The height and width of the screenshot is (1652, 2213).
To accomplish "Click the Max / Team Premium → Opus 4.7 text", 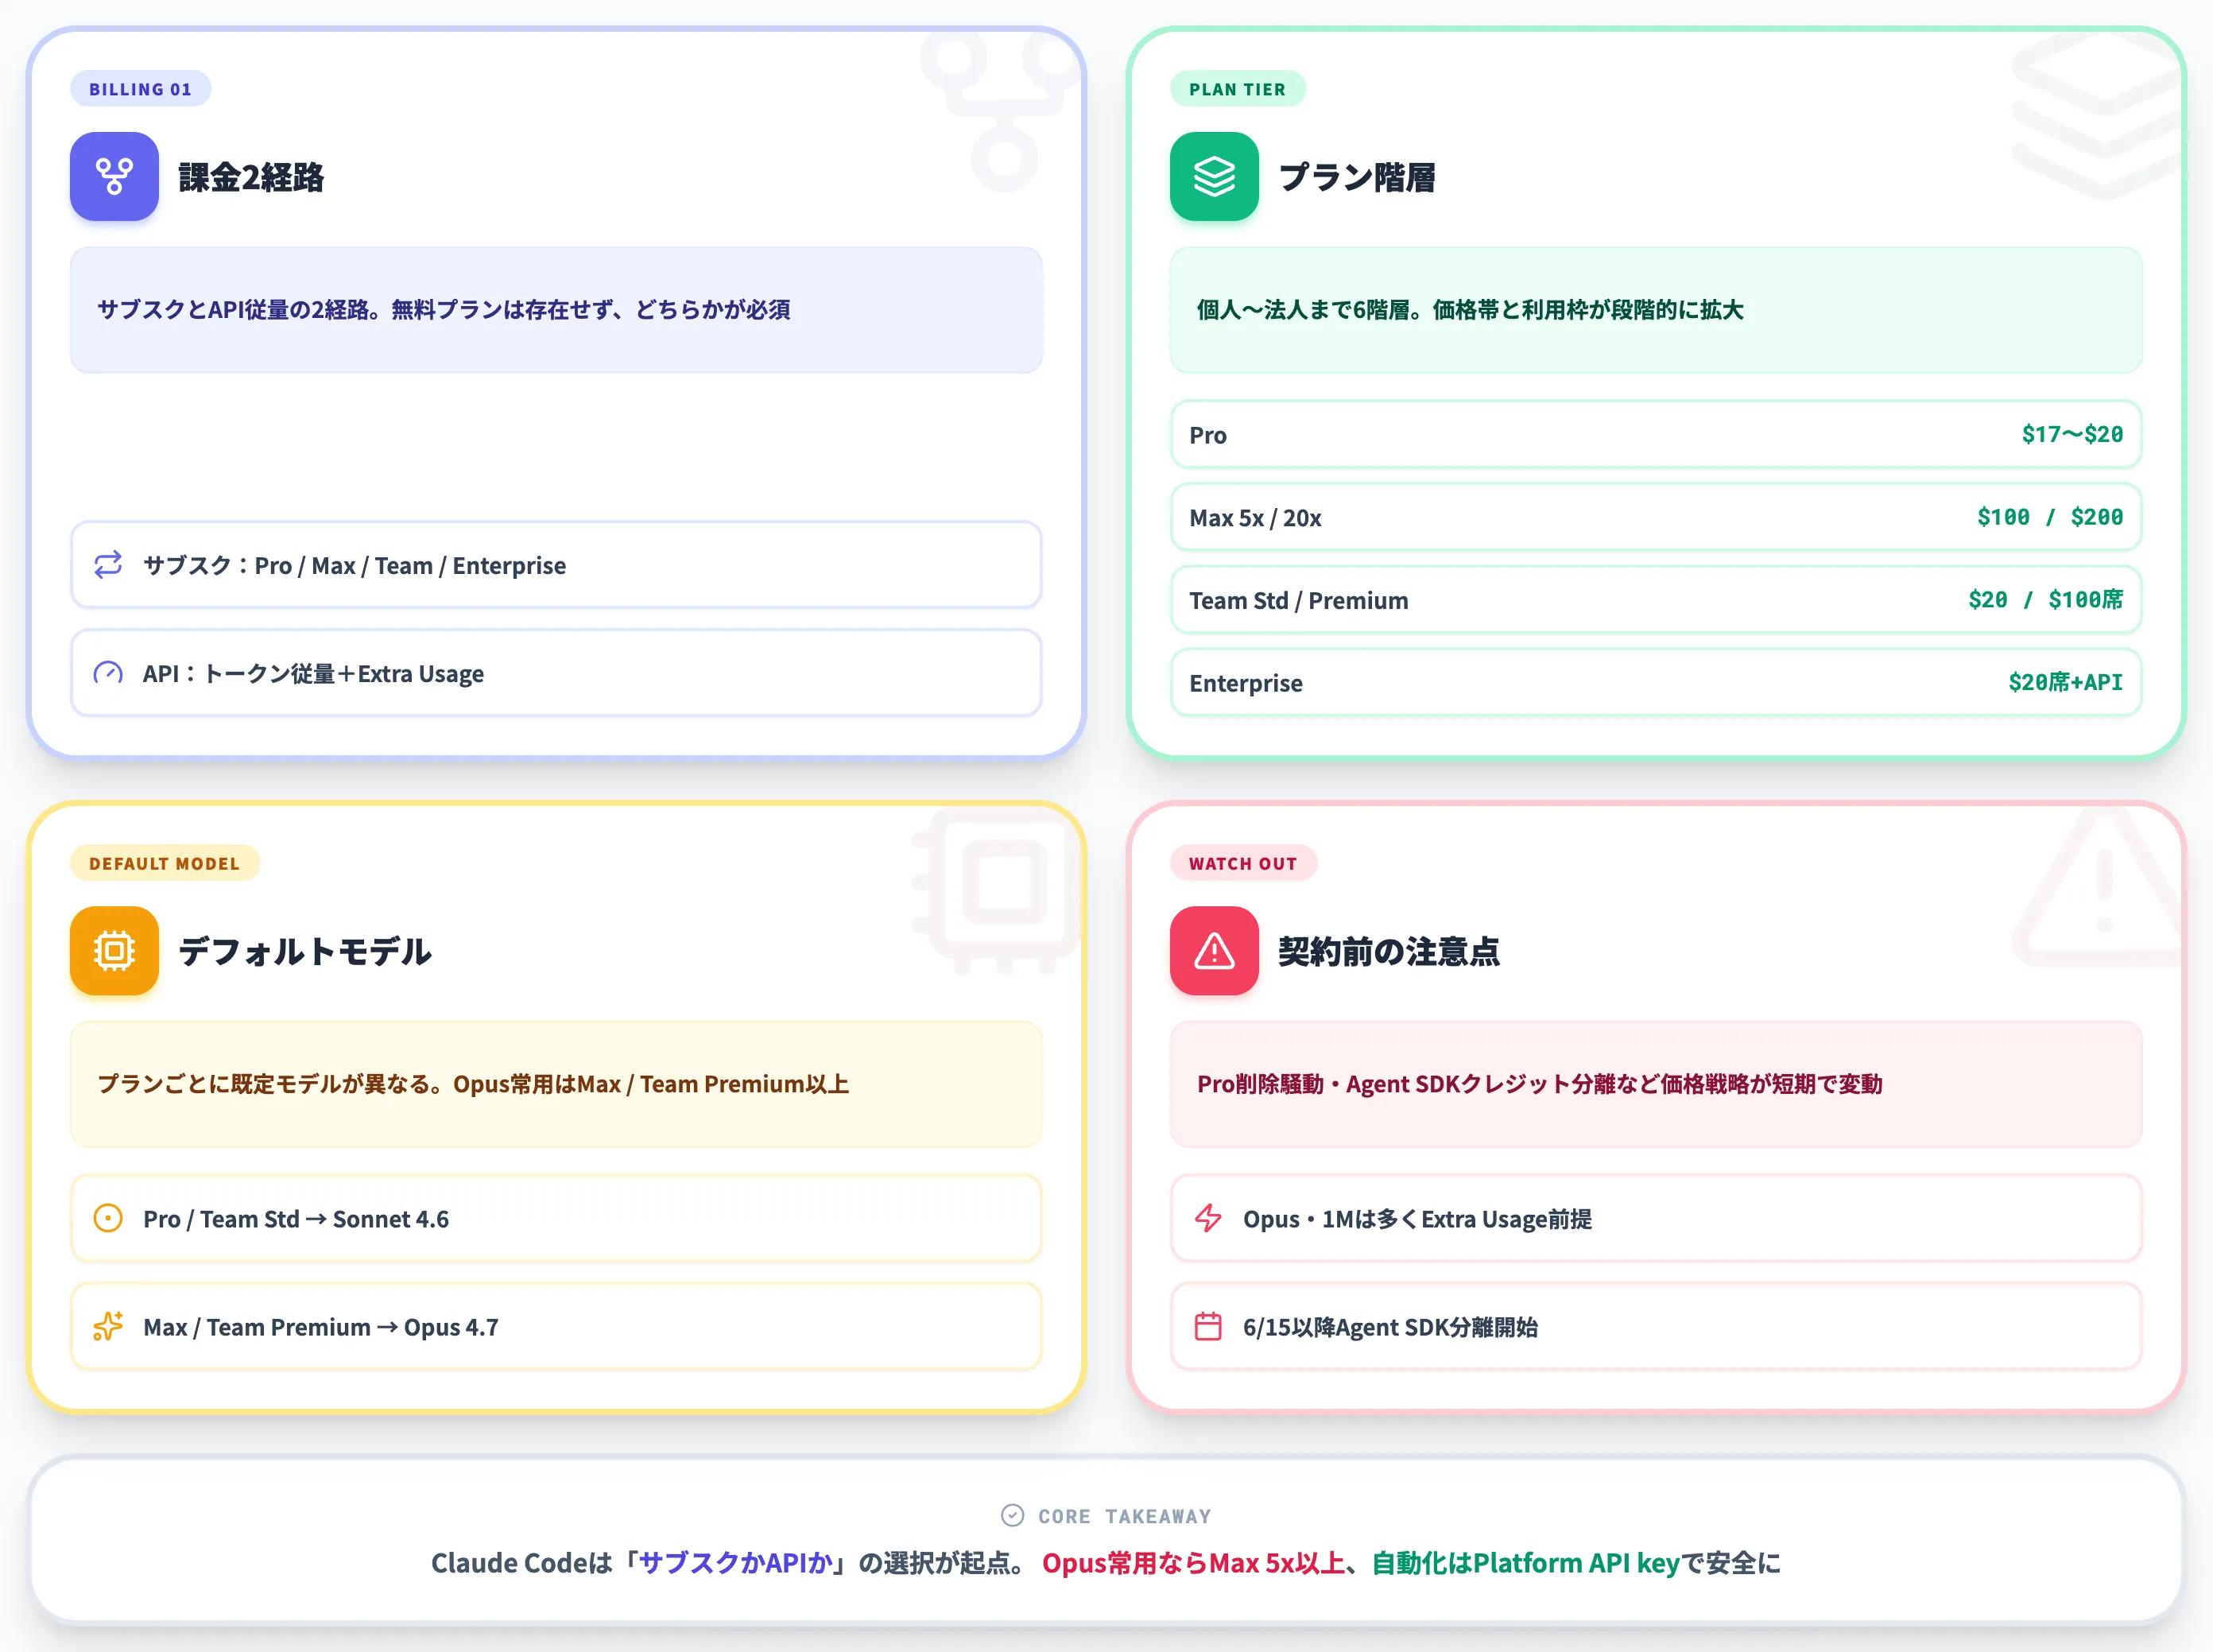I will coord(320,1326).
